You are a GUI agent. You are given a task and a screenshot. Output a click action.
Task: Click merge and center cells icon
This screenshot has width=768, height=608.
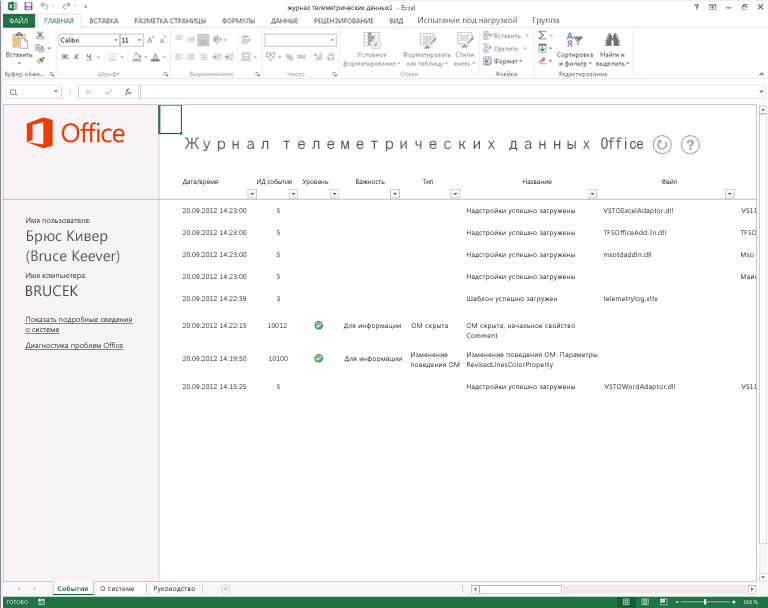tap(246, 57)
